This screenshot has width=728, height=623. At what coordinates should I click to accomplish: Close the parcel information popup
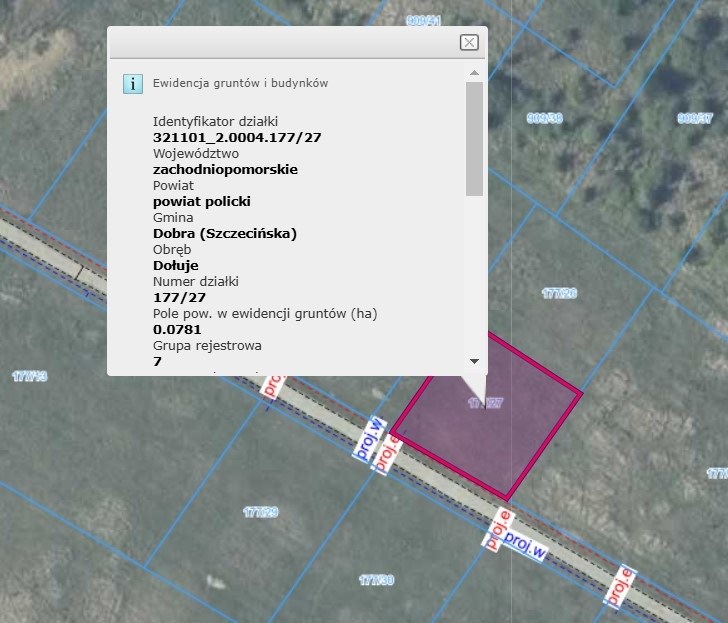point(468,42)
